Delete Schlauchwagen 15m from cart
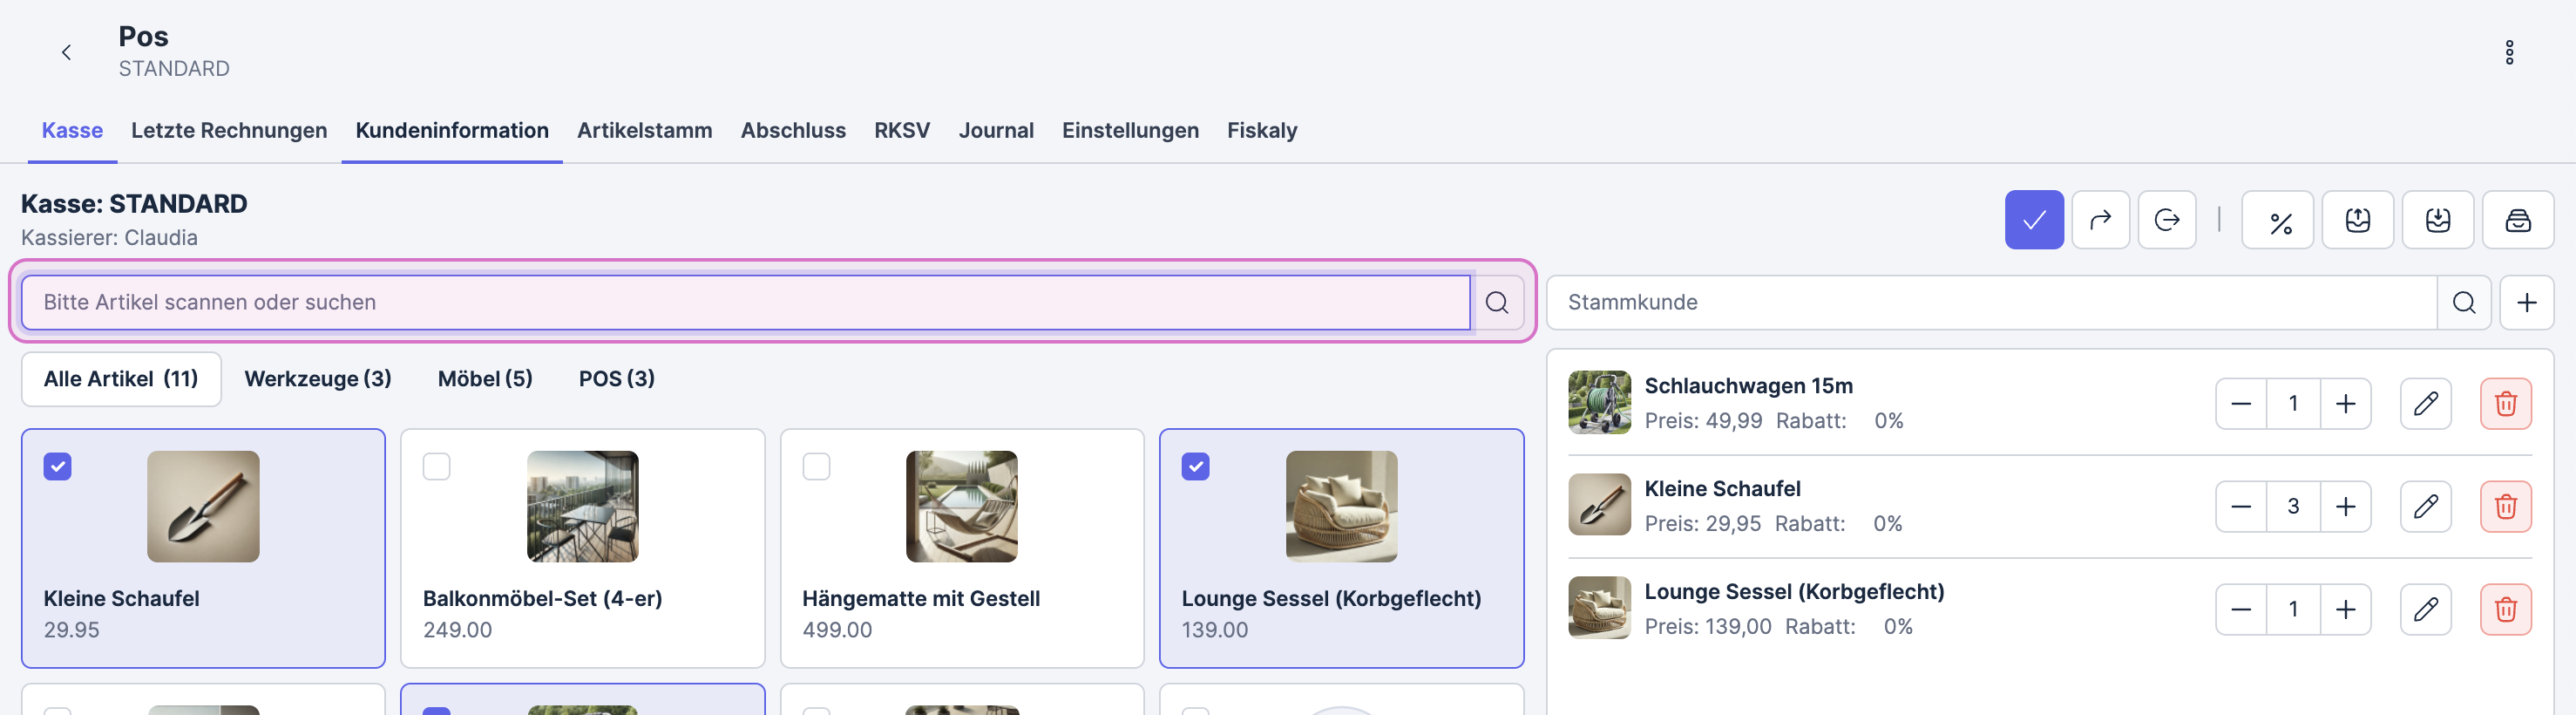The width and height of the screenshot is (2576, 715). coord(2505,404)
